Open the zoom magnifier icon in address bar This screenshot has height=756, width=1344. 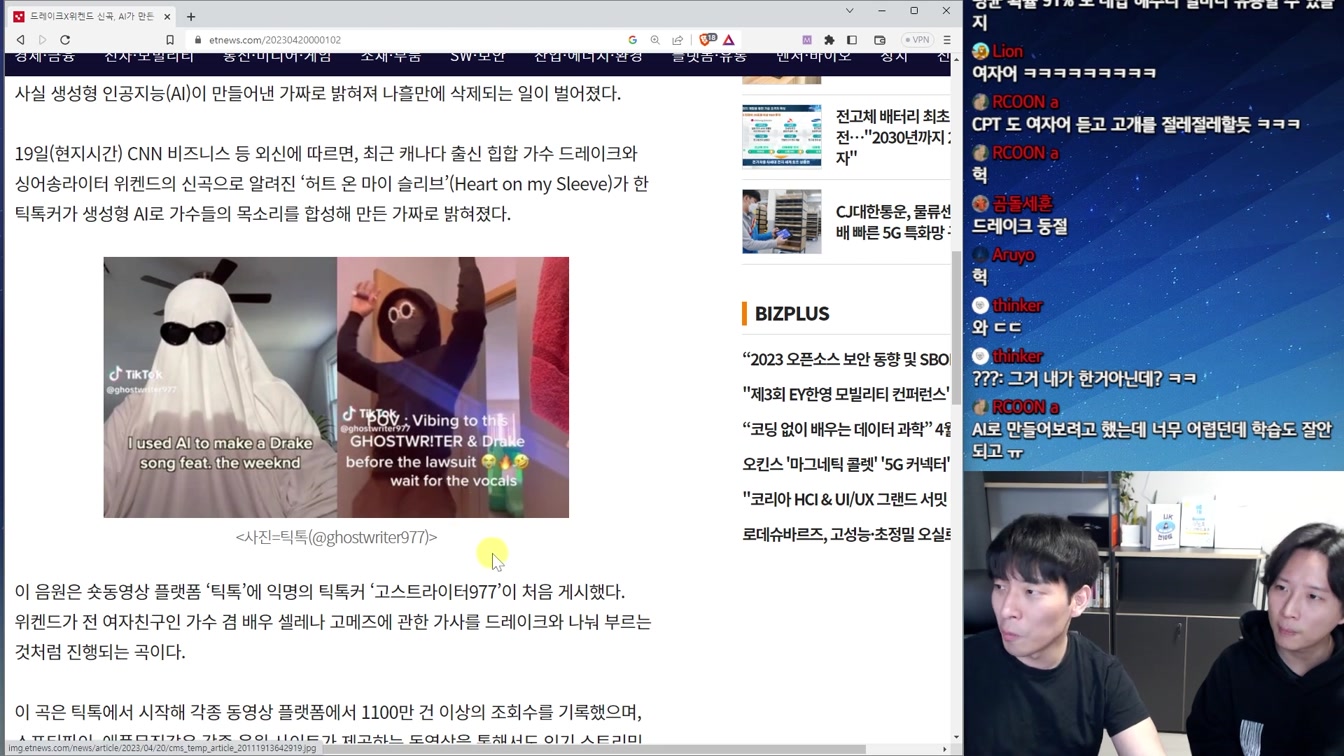click(655, 40)
